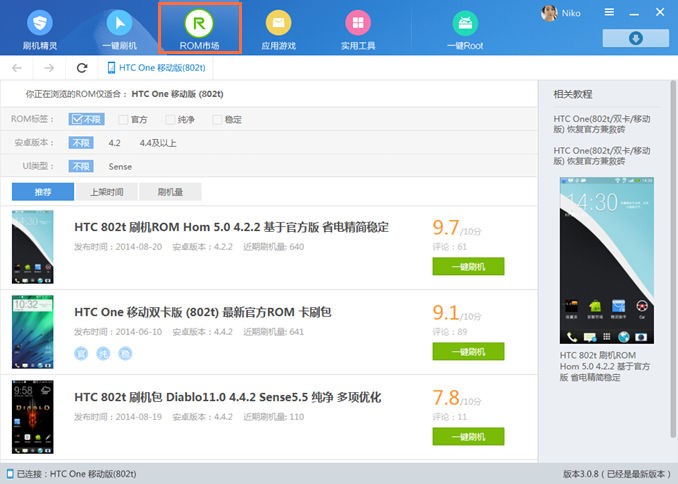Click the 相关教程 heading
The height and width of the screenshot is (484, 678).
pos(572,94)
